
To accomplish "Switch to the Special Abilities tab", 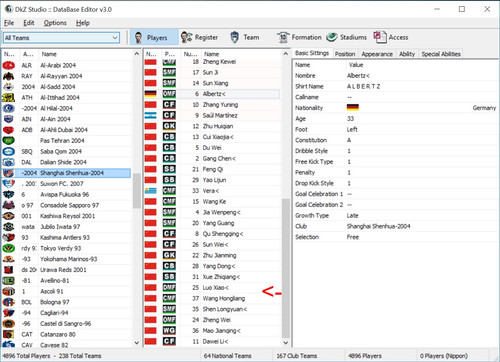I will coord(441,54).
